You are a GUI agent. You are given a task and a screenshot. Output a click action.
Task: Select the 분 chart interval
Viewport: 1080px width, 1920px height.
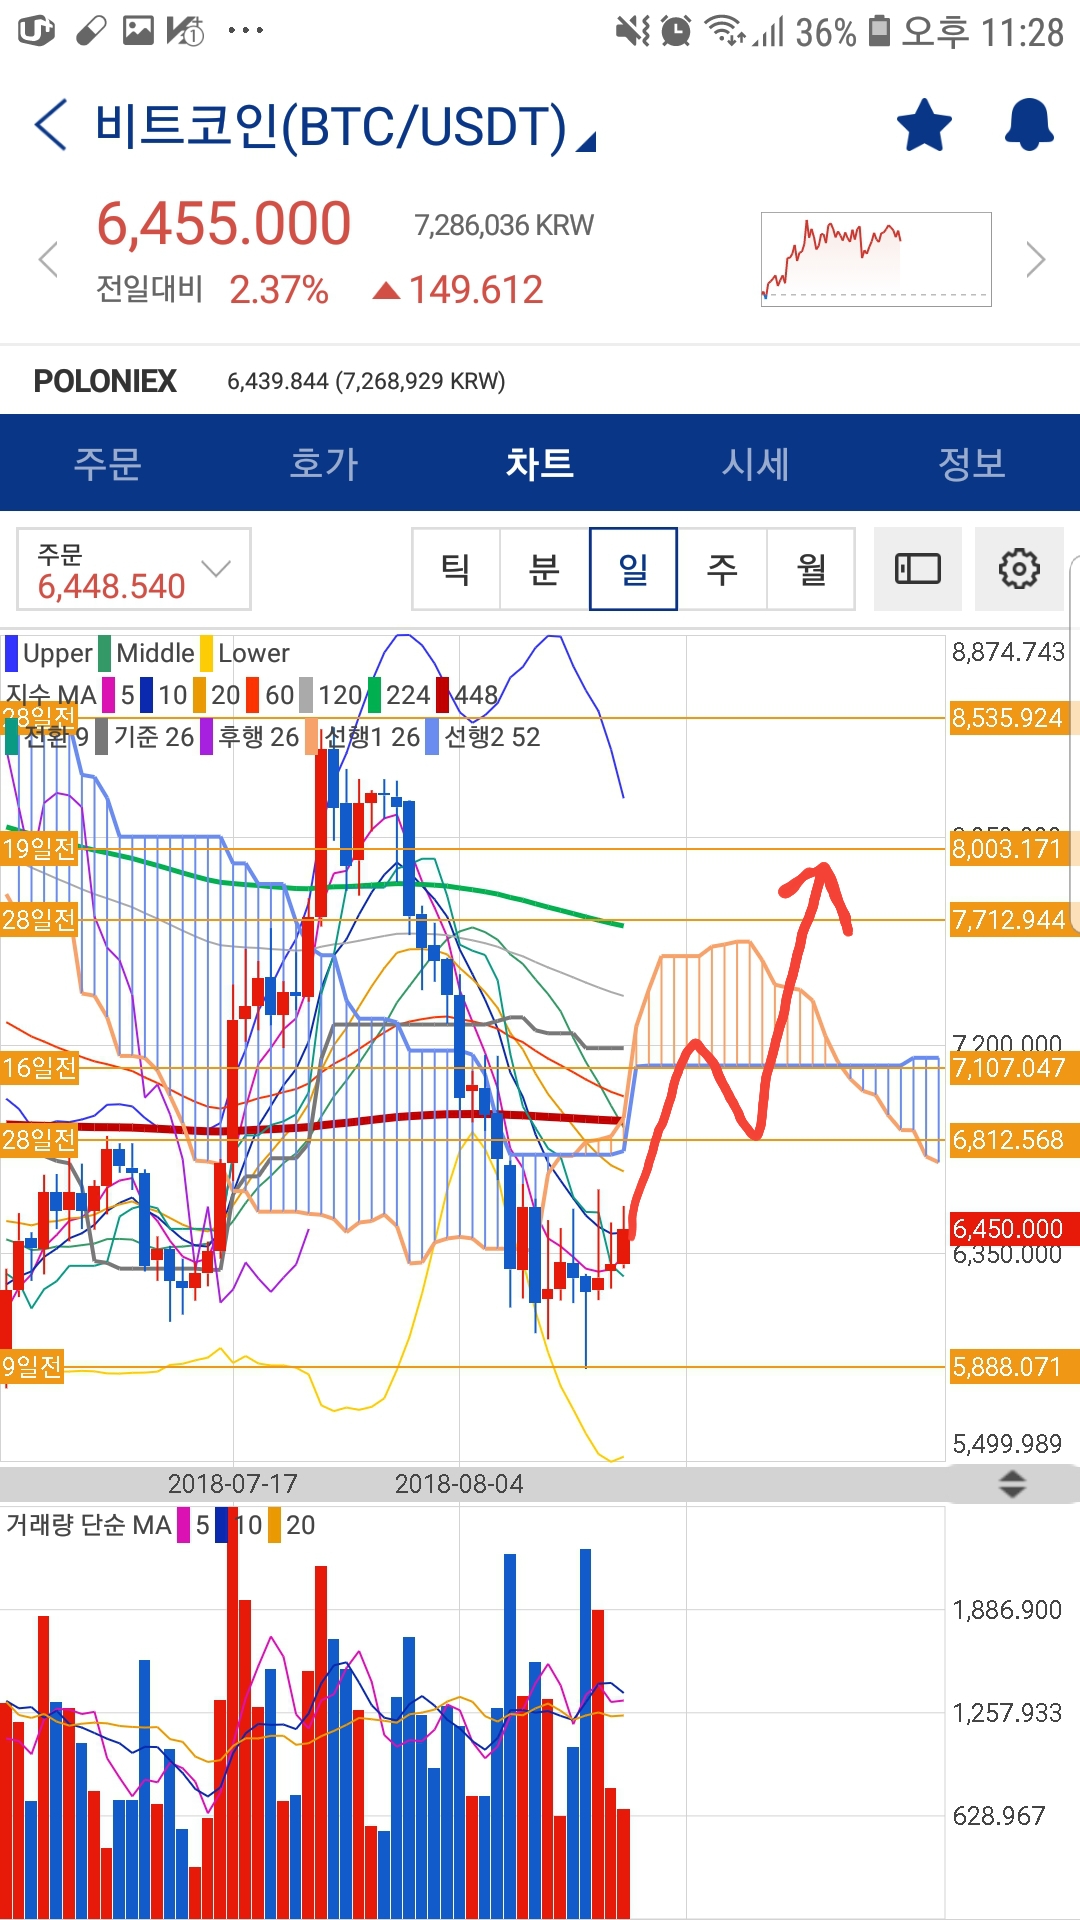[x=545, y=569]
